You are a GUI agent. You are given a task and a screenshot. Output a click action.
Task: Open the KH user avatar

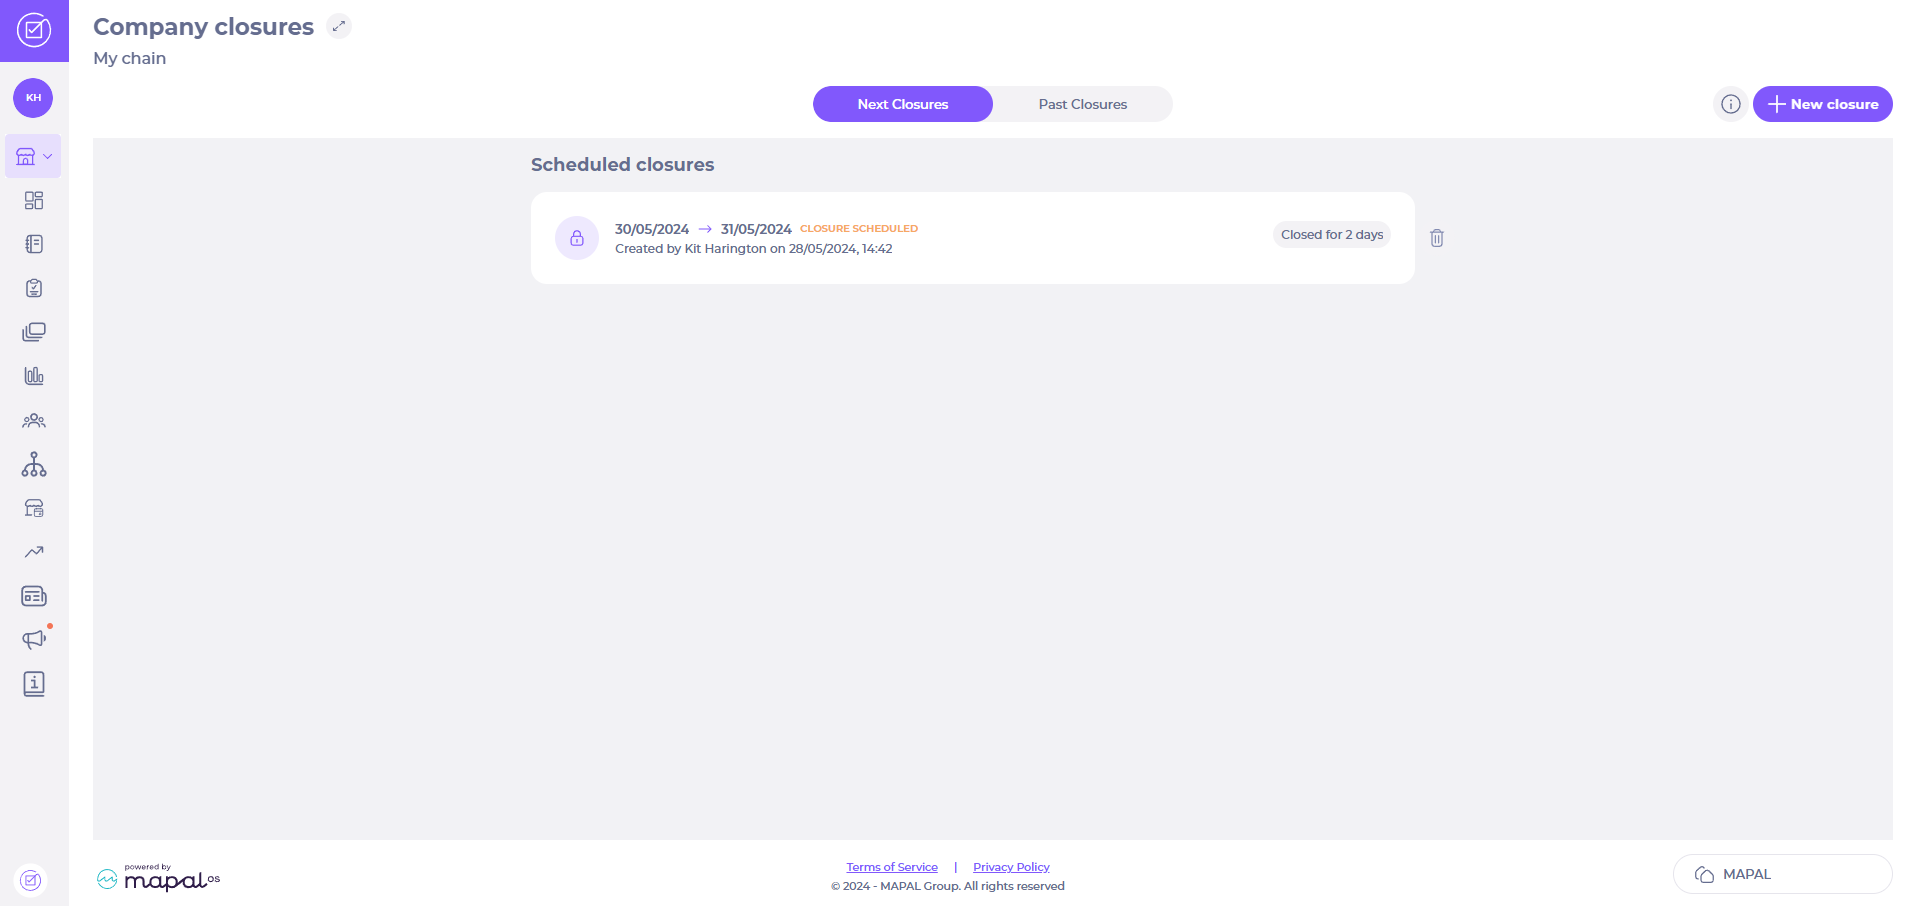[x=33, y=98]
